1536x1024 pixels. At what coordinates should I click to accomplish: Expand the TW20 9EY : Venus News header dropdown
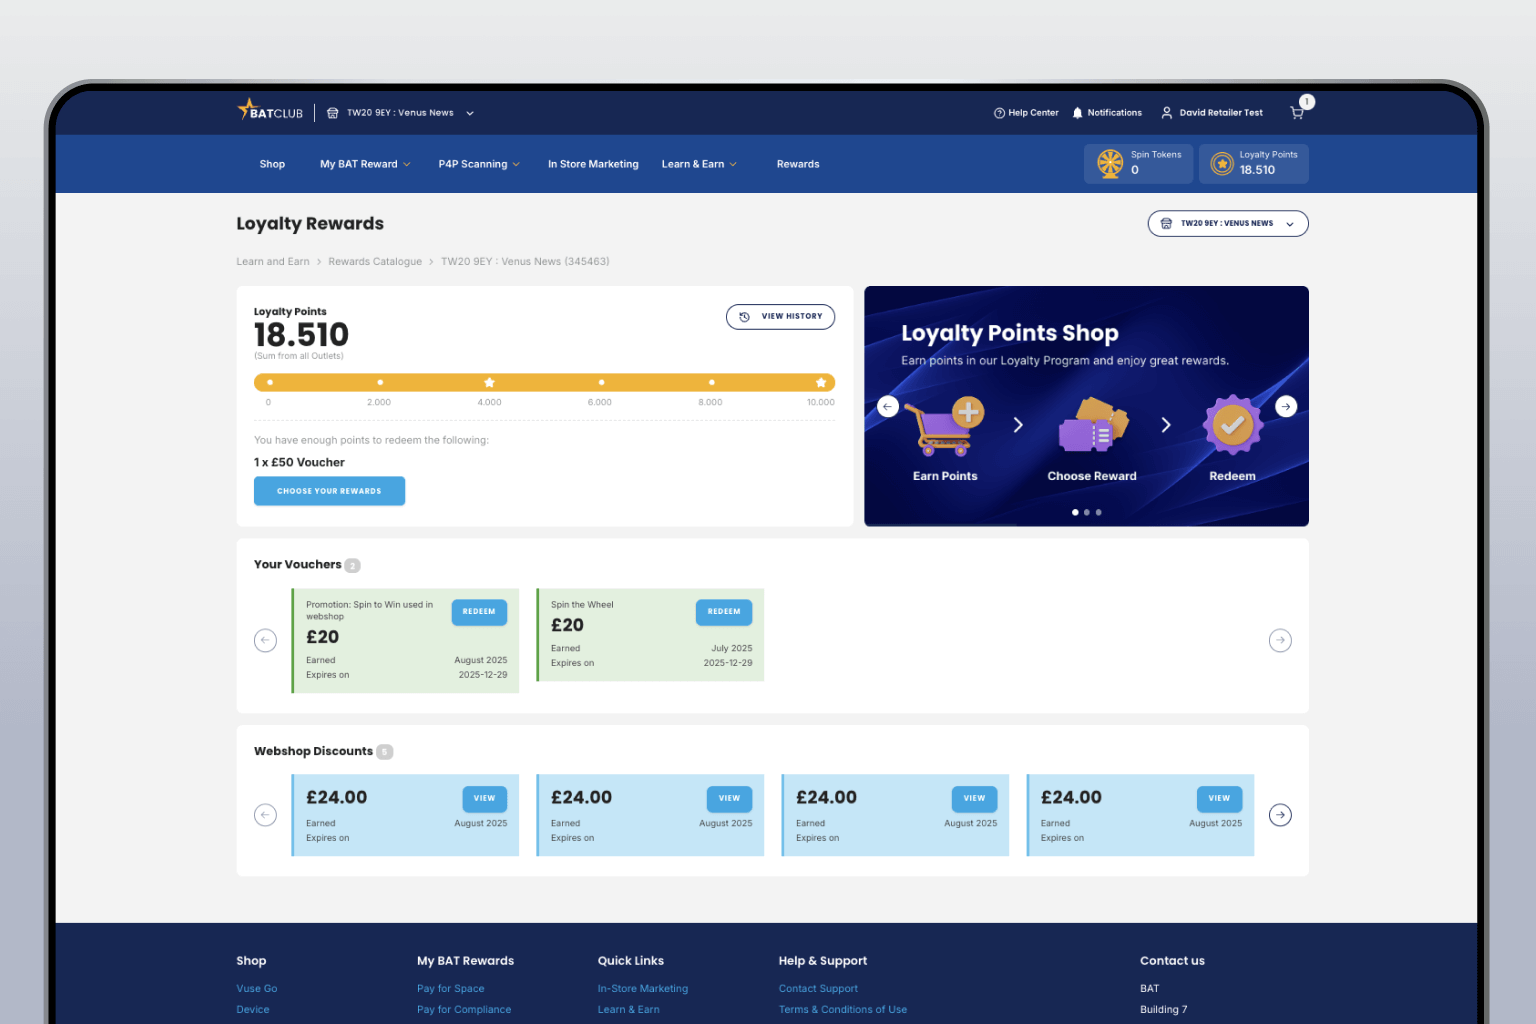tap(470, 113)
